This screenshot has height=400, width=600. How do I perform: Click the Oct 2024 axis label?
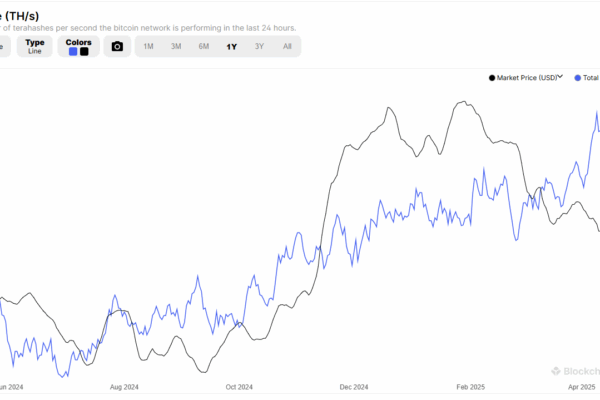point(239,387)
